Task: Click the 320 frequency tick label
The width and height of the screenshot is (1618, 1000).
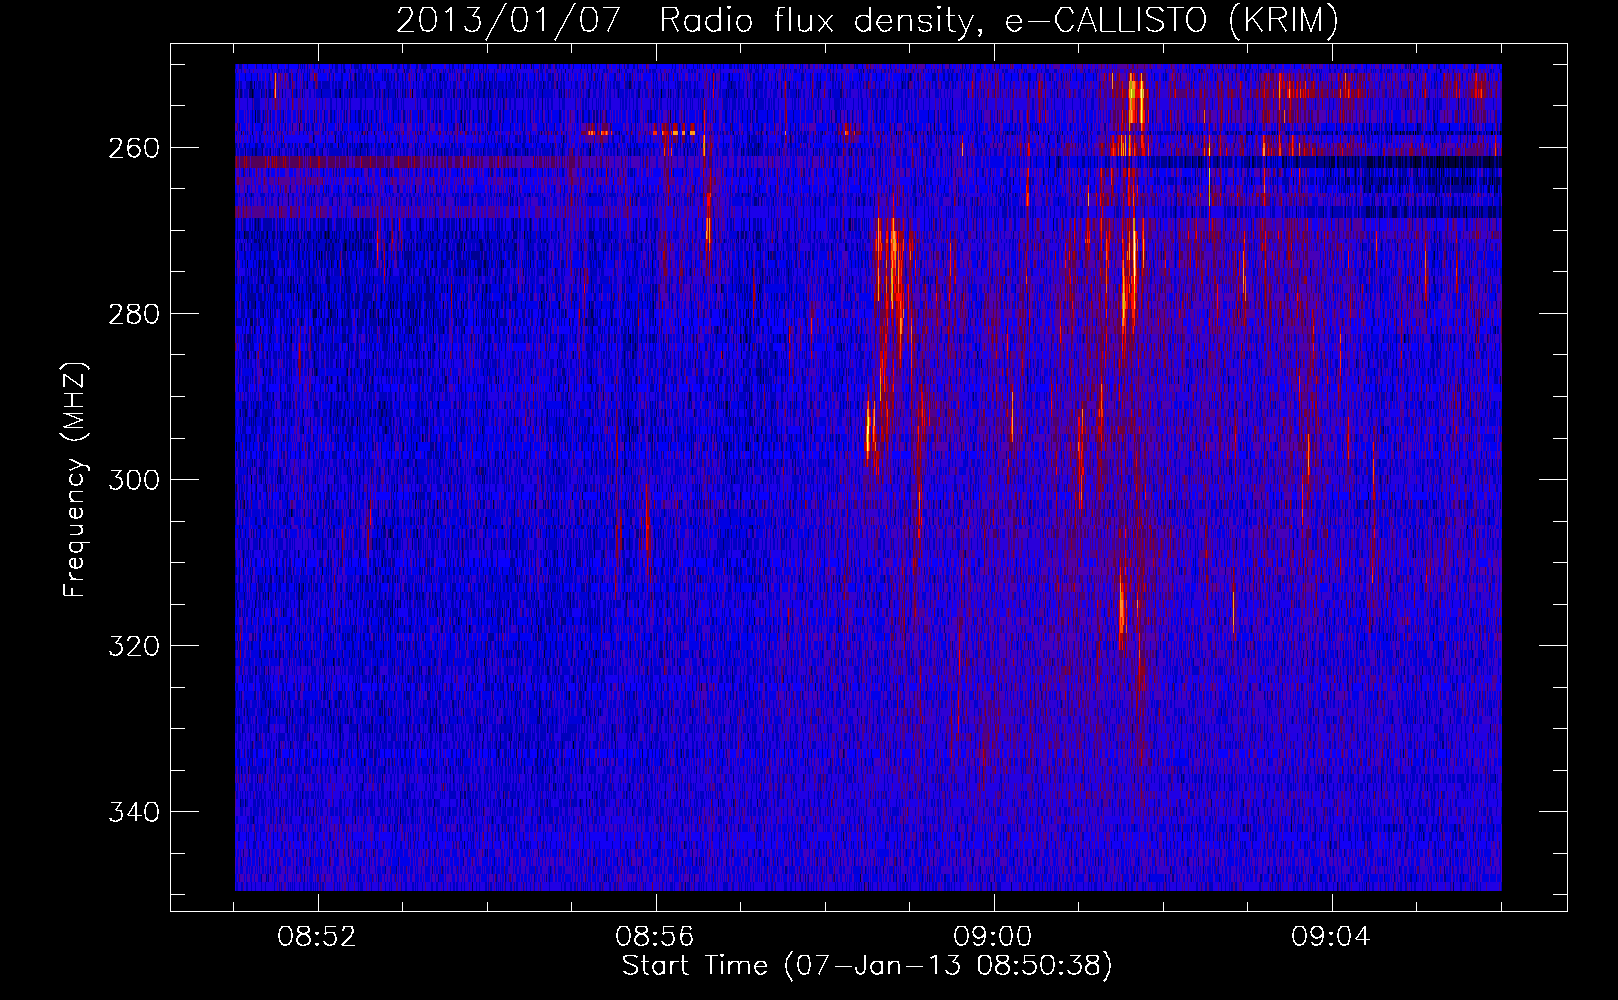Action: [x=133, y=646]
